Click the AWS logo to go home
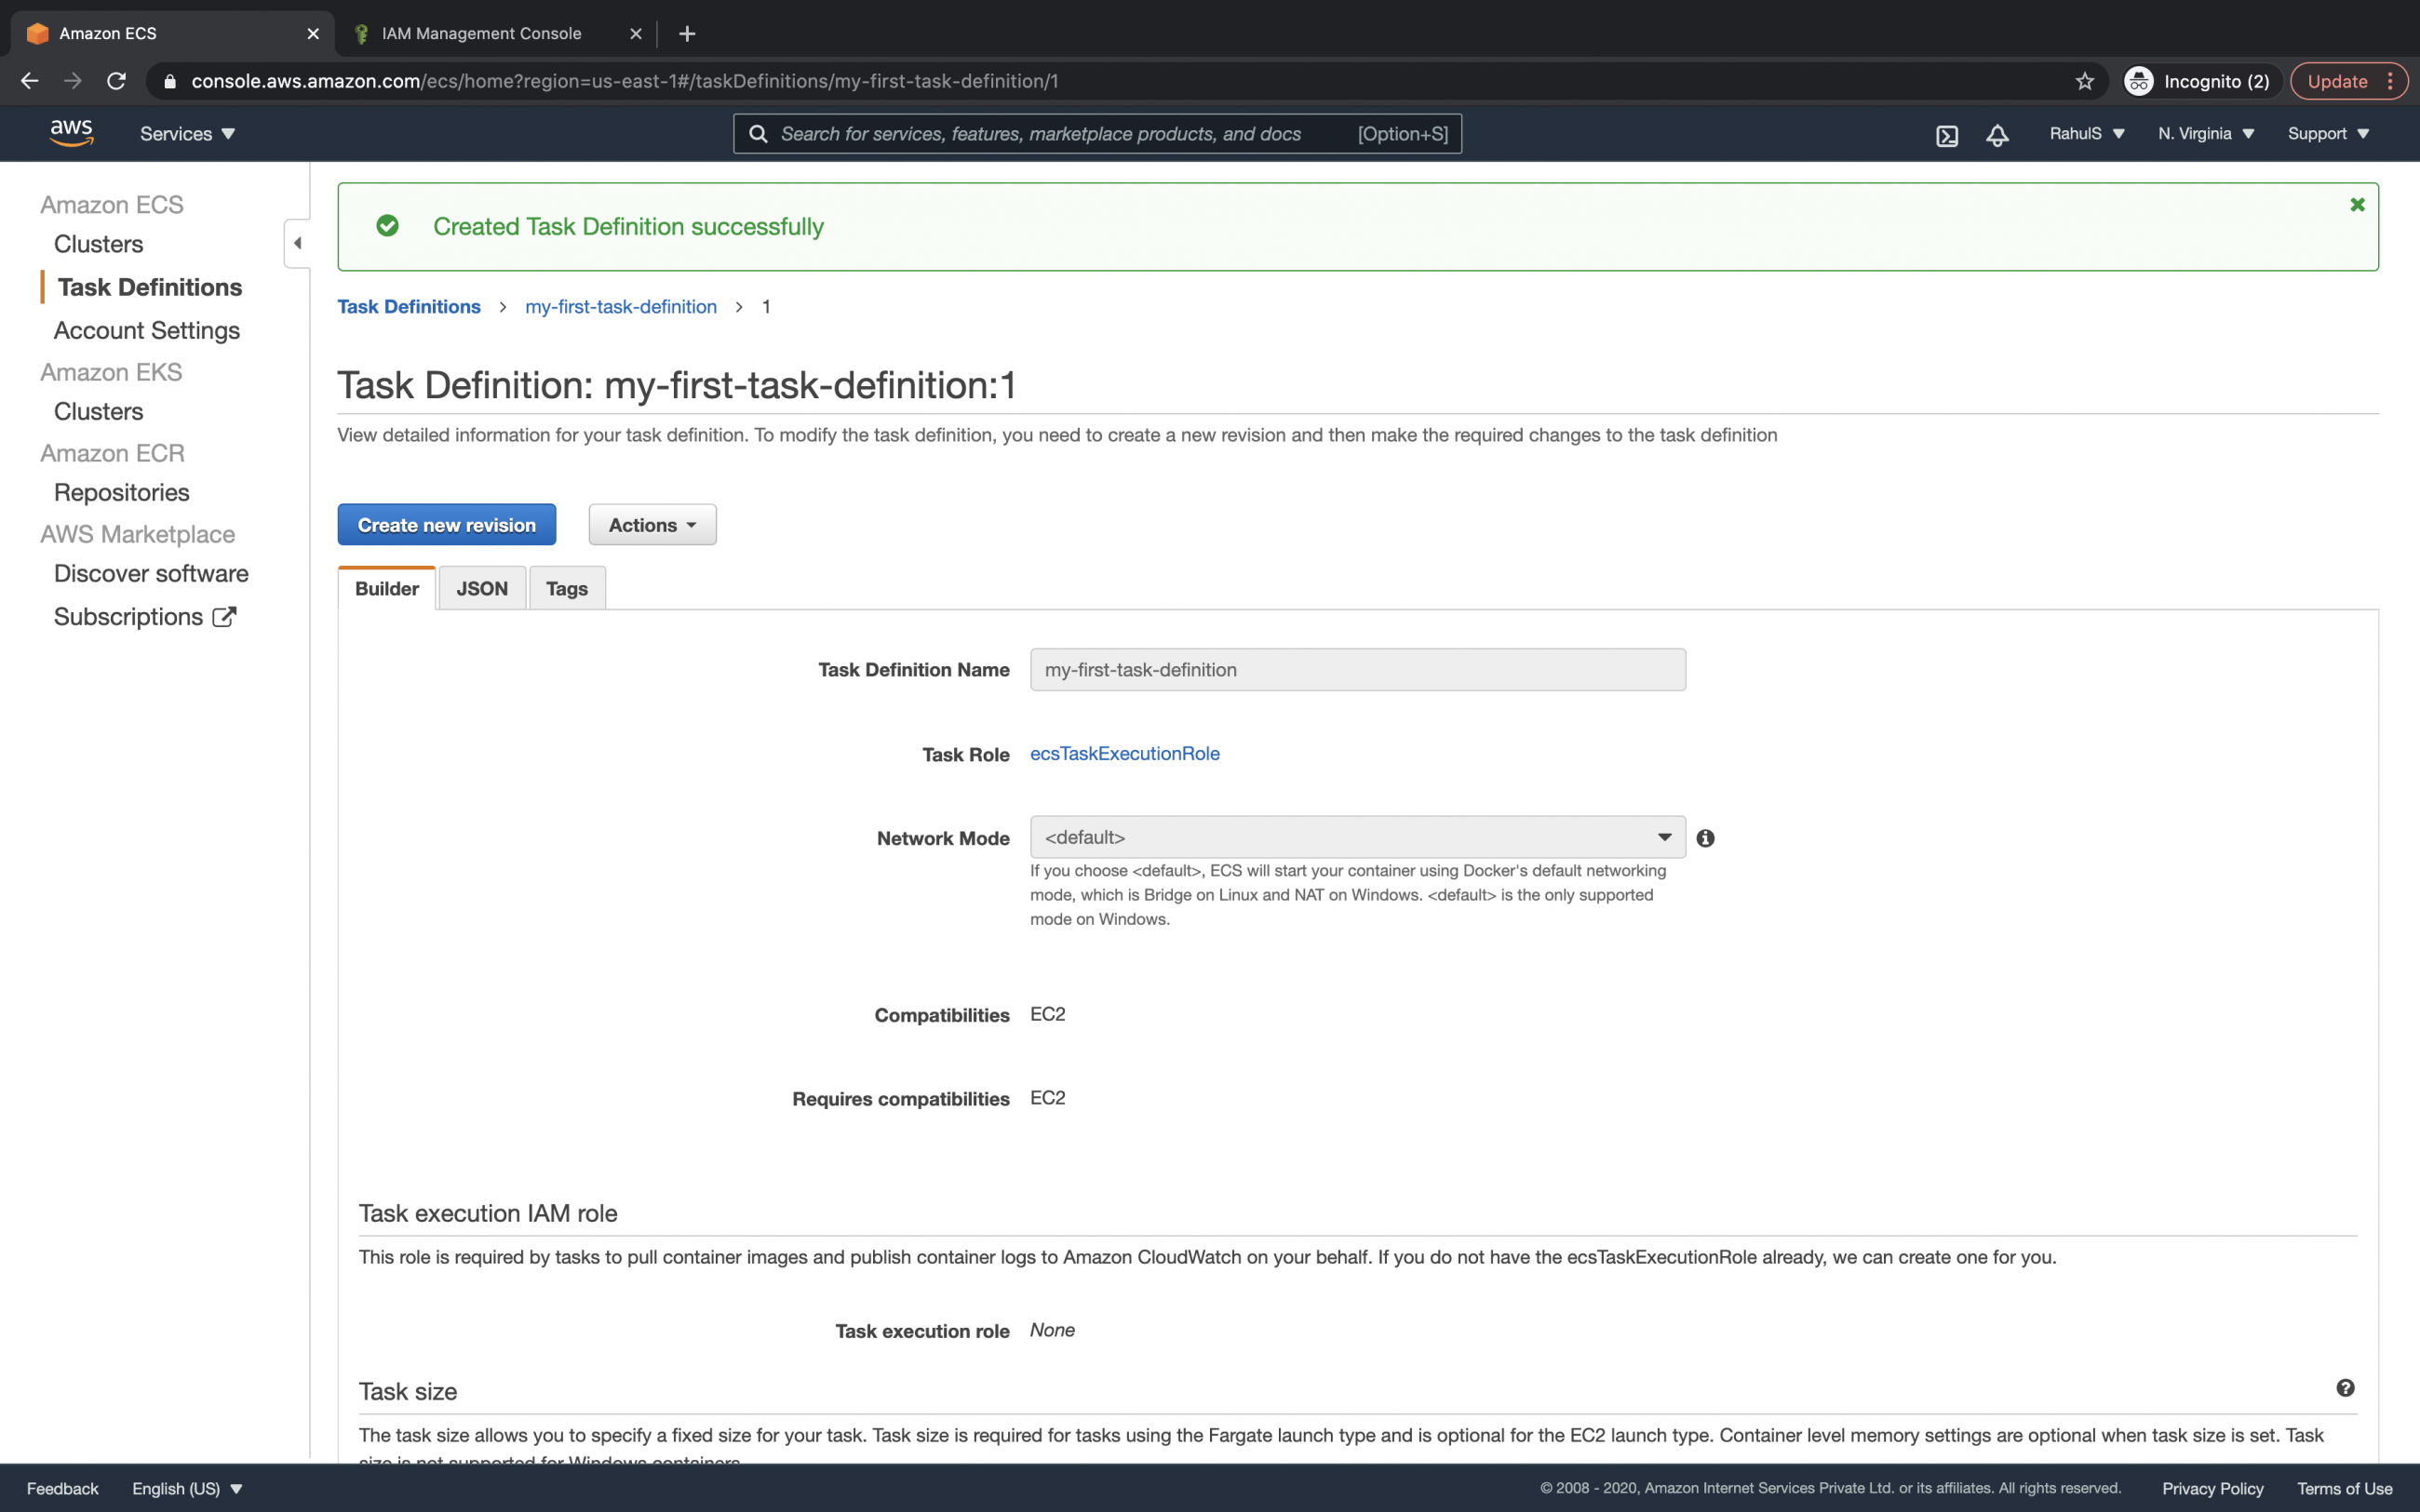 pyautogui.click(x=70, y=131)
